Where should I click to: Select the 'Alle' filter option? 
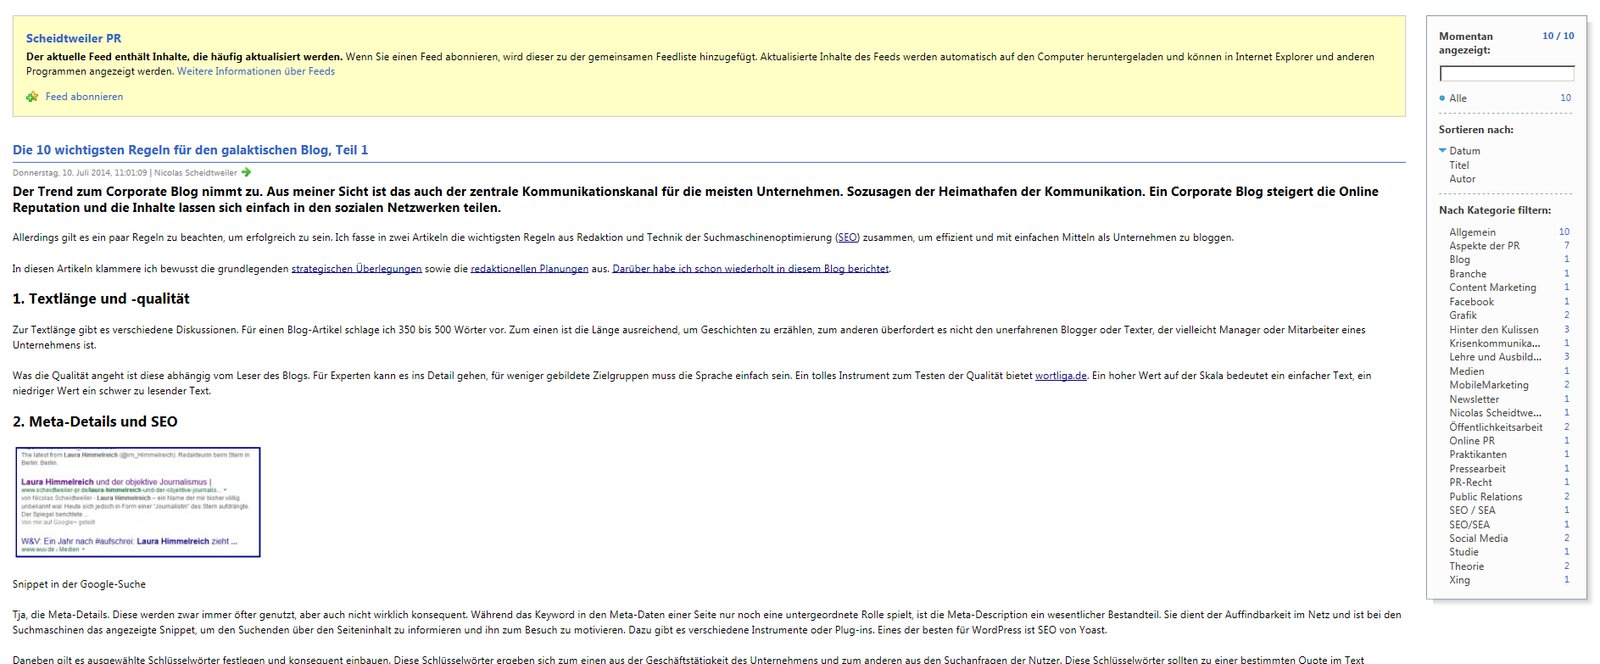[1458, 98]
